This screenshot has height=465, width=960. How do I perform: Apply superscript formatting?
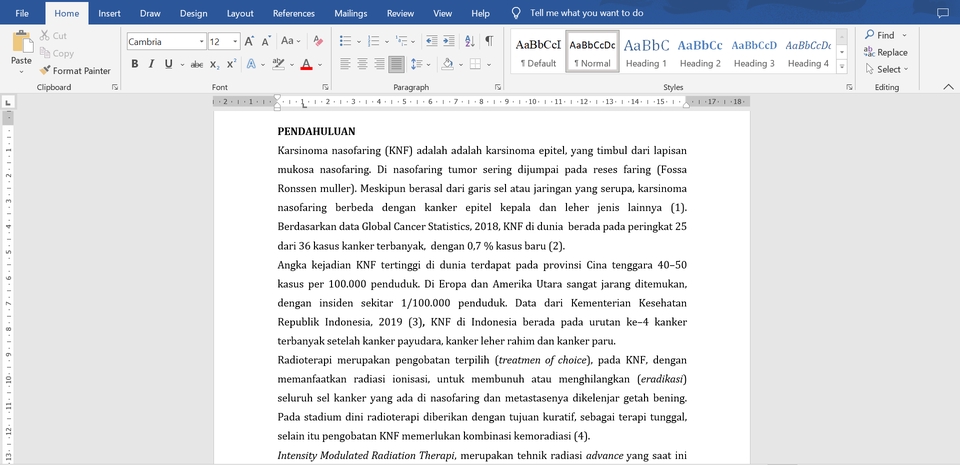[231, 64]
